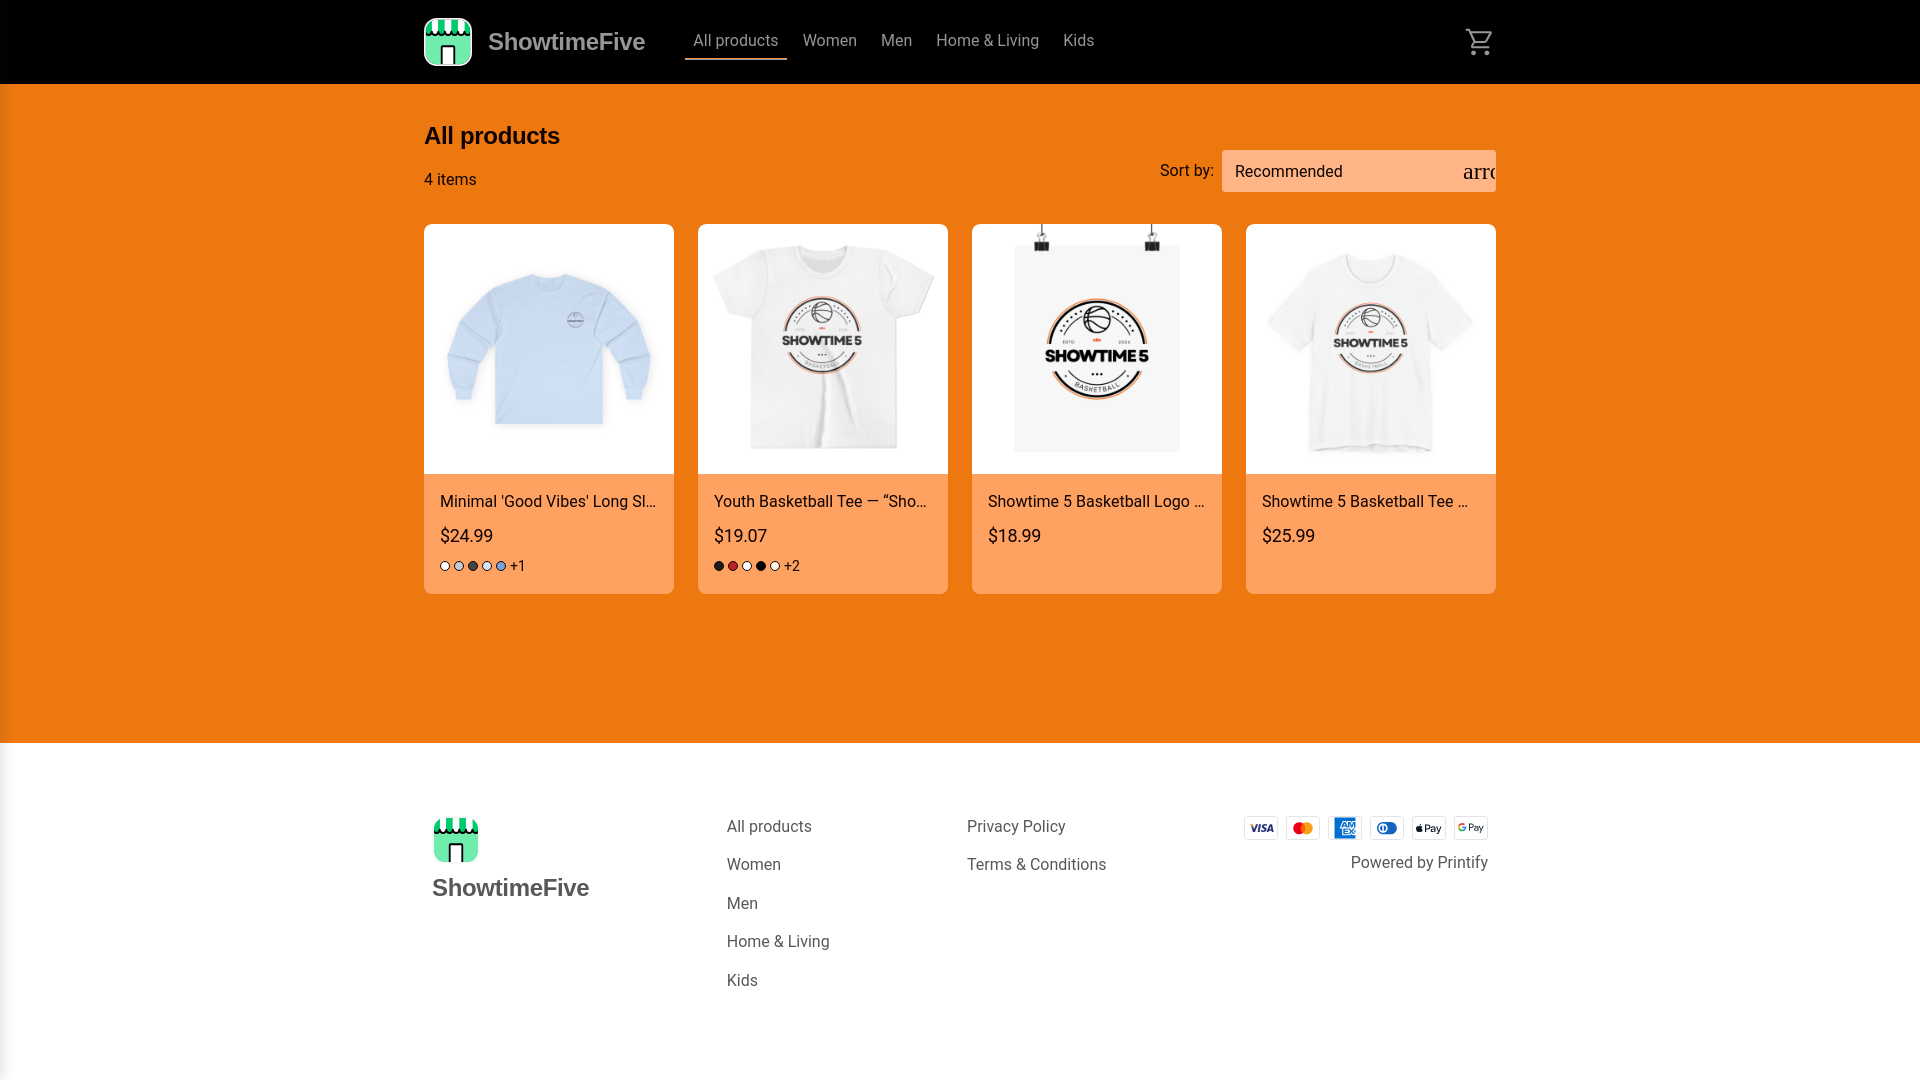This screenshot has width=1920, height=1080.
Task: Open the Men category in header
Action: click(x=897, y=41)
